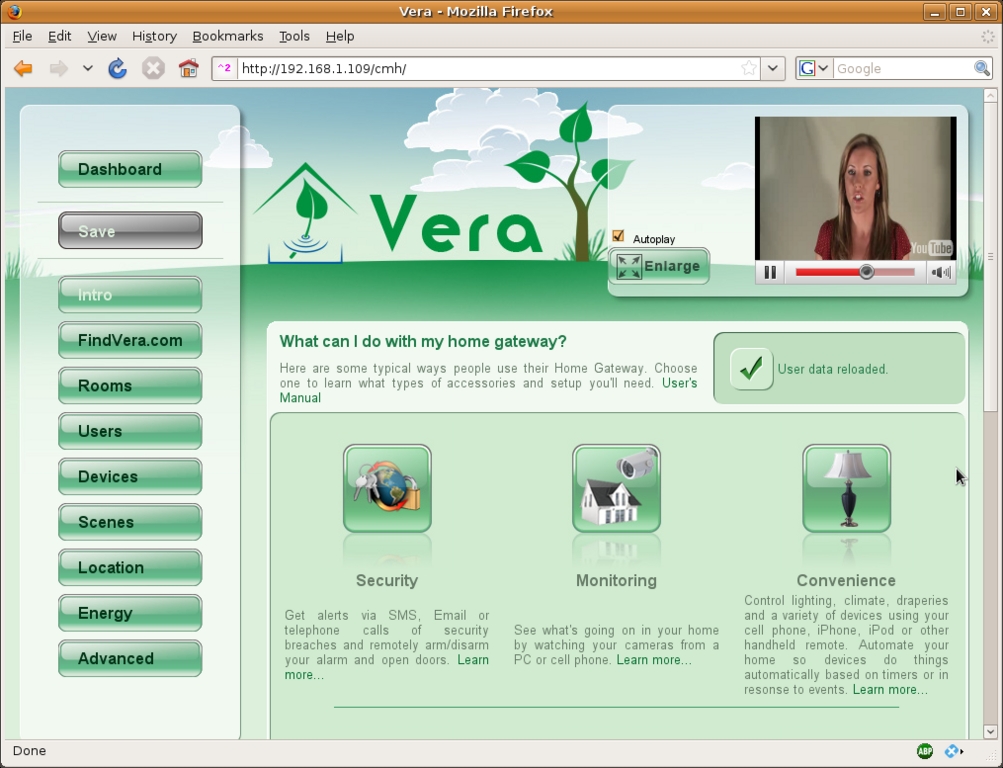Image resolution: width=1003 pixels, height=768 pixels.
Task: Click the Adblock Plus status bar icon
Action: click(925, 751)
